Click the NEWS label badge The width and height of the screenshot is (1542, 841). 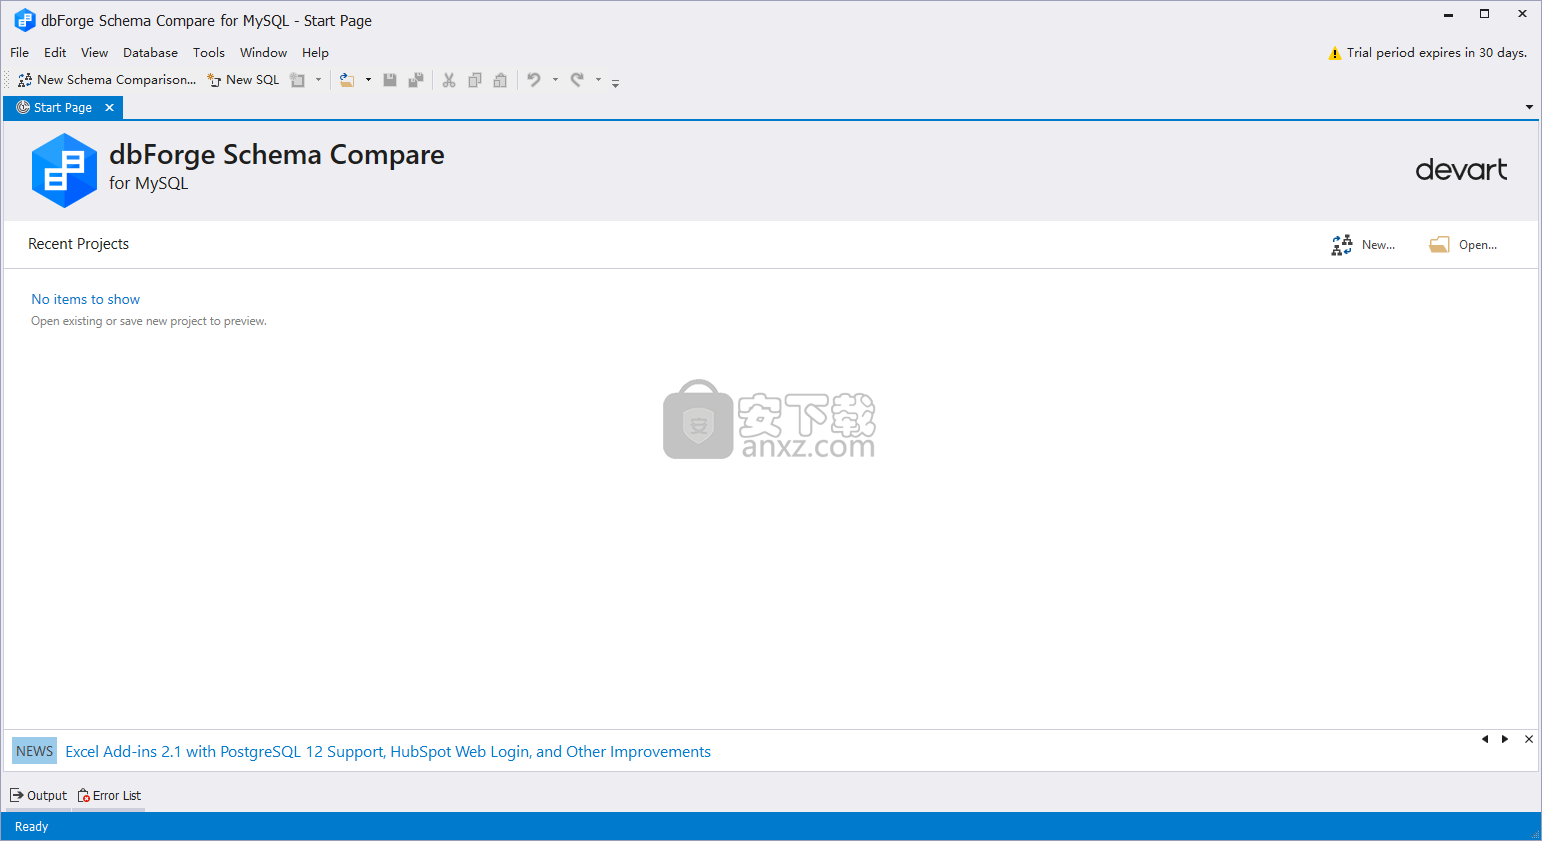tap(34, 751)
